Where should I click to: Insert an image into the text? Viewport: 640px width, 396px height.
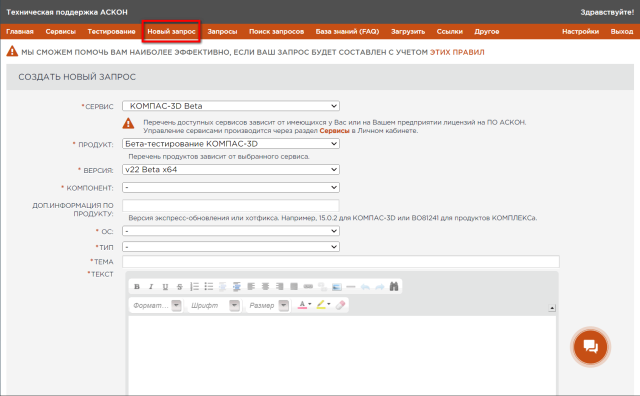337,287
